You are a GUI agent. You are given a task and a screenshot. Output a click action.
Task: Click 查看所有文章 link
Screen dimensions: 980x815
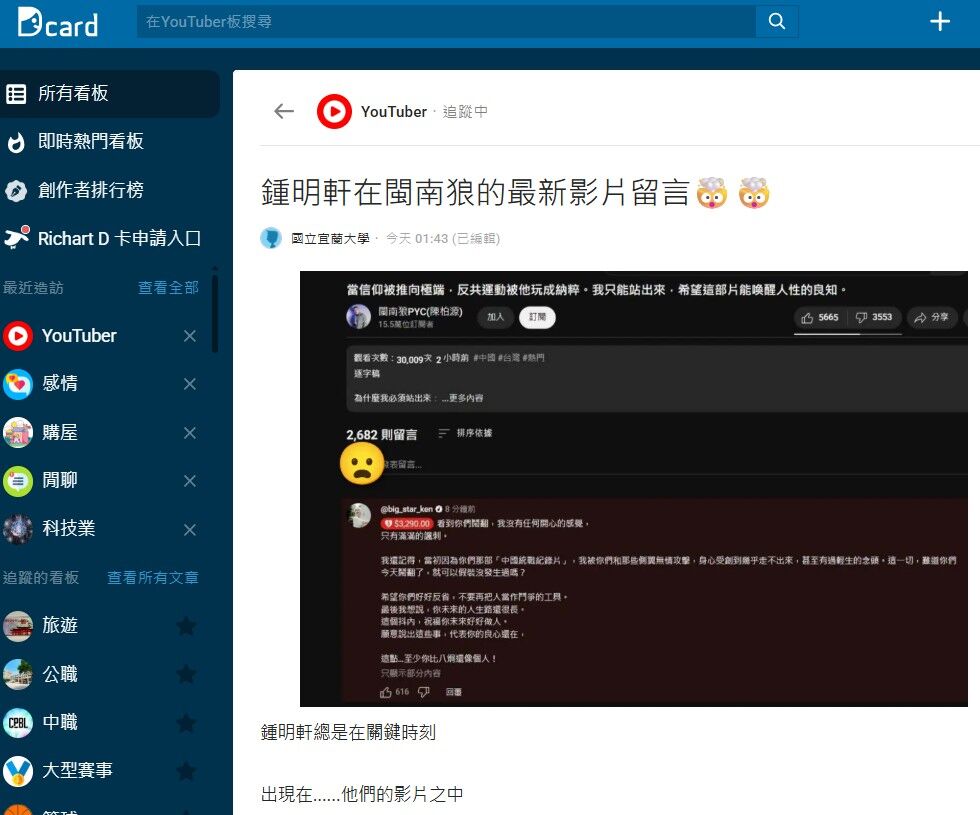(153, 578)
